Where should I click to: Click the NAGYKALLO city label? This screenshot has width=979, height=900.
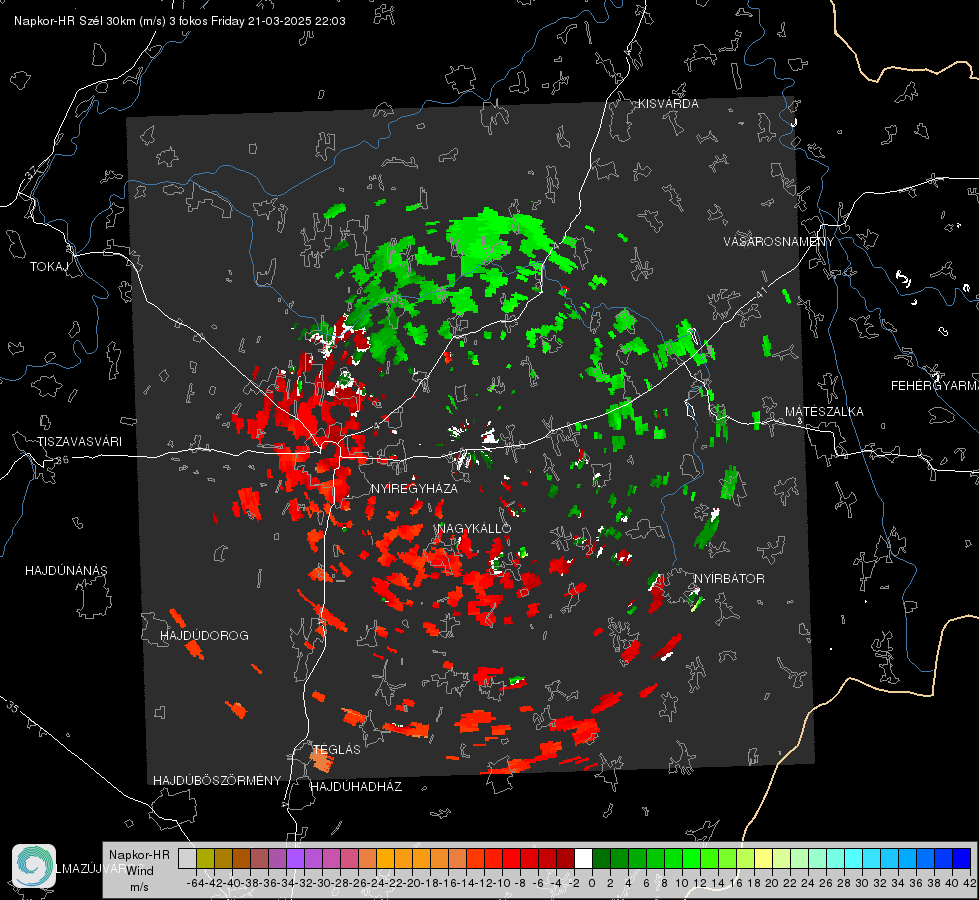474,528
